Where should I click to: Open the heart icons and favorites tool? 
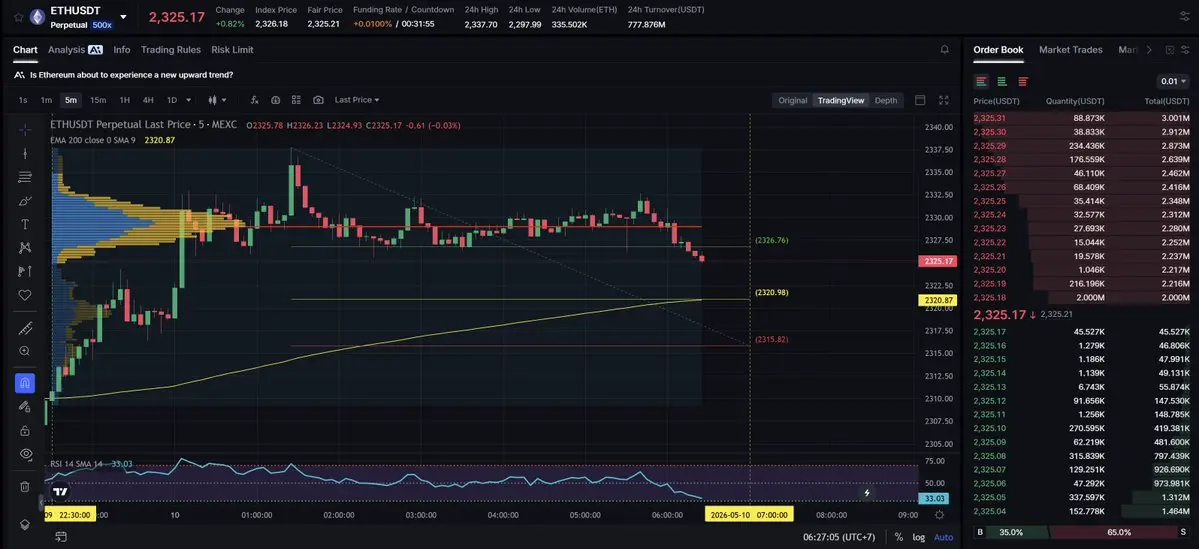[x=24, y=294]
